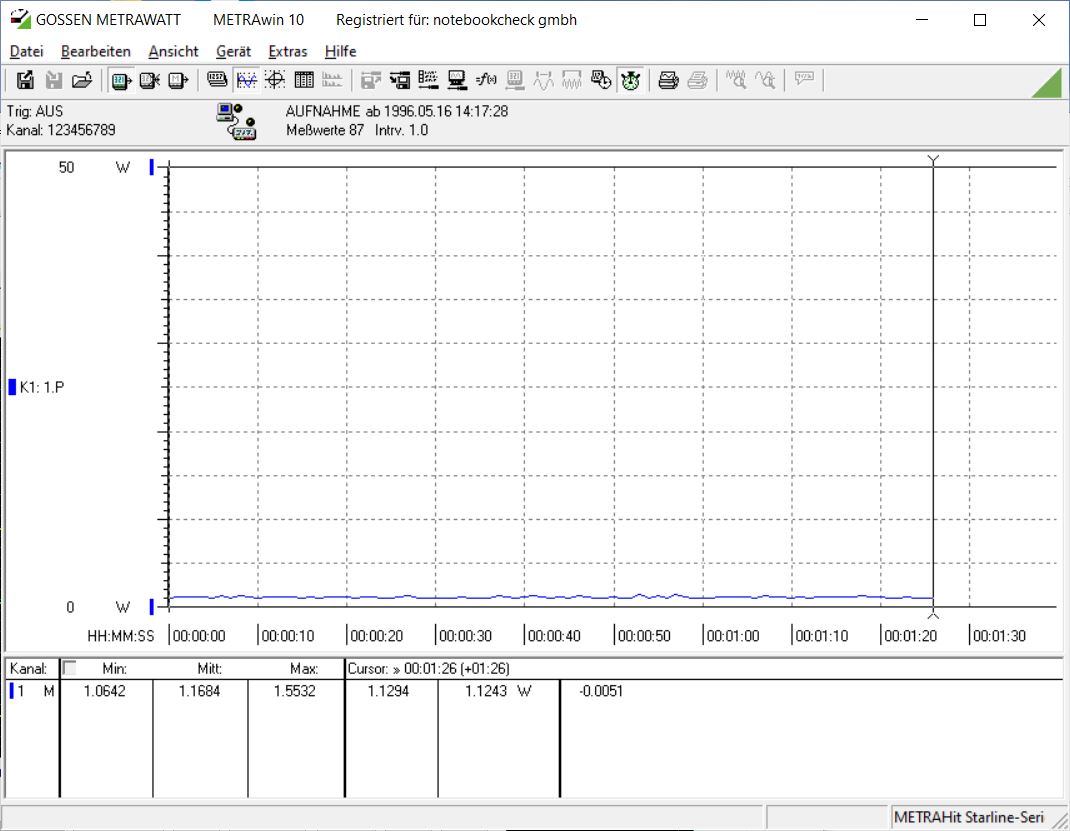
Task: Toggle the first multimeter display button
Action: pyautogui.click(x=121, y=80)
